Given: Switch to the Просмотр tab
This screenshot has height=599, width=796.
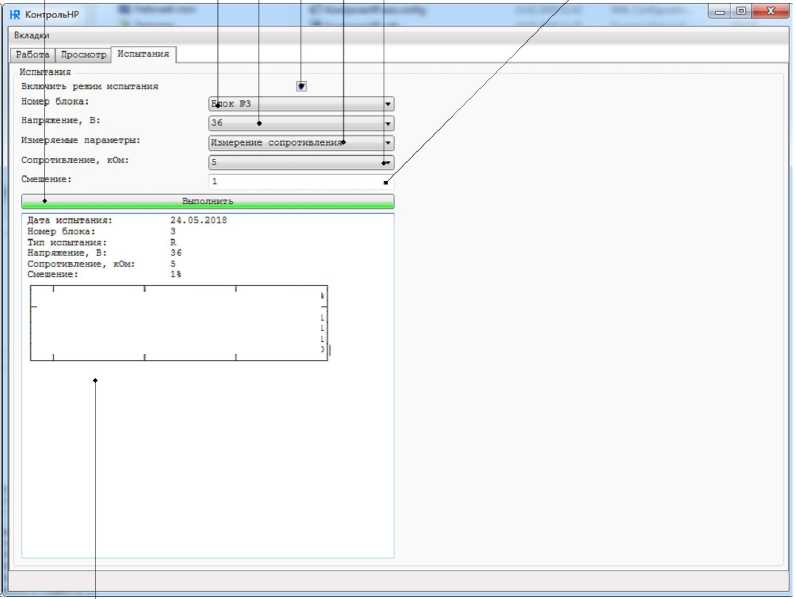Looking at the screenshot, I should pyautogui.click(x=83, y=55).
